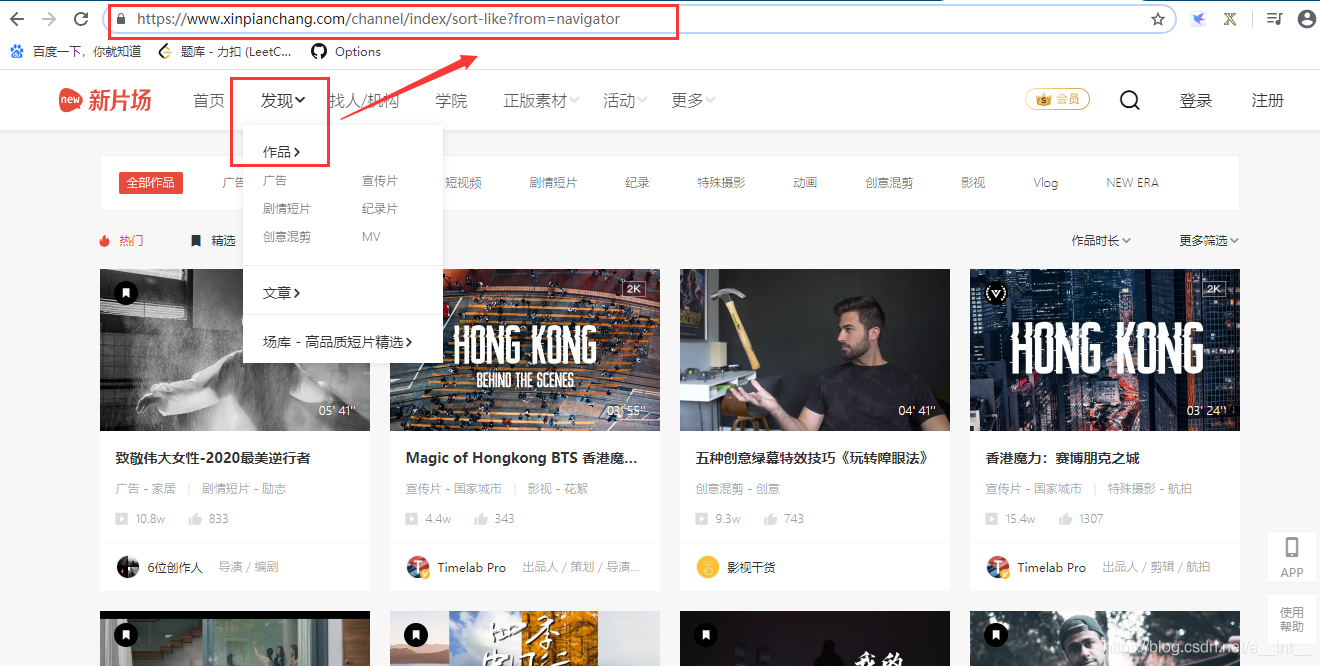The image size is (1320, 666).
Task: Click title 香港魔力：赛博朋克之城
Action: click(x=1062, y=458)
